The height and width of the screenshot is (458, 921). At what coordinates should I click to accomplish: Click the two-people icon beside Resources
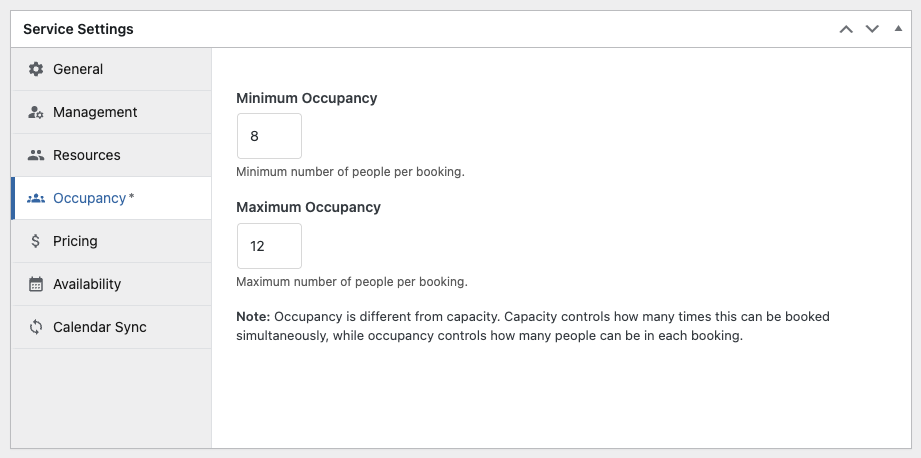(x=36, y=155)
